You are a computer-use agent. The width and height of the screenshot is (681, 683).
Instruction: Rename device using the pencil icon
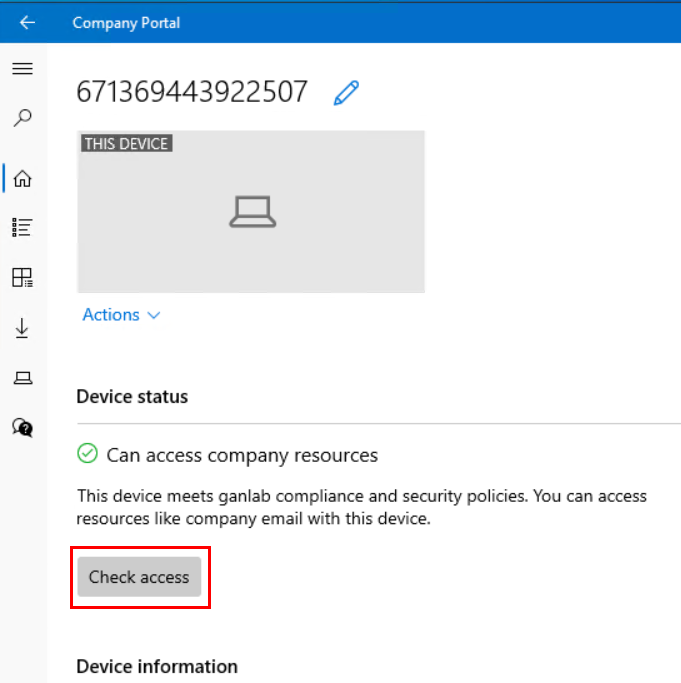click(346, 93)
